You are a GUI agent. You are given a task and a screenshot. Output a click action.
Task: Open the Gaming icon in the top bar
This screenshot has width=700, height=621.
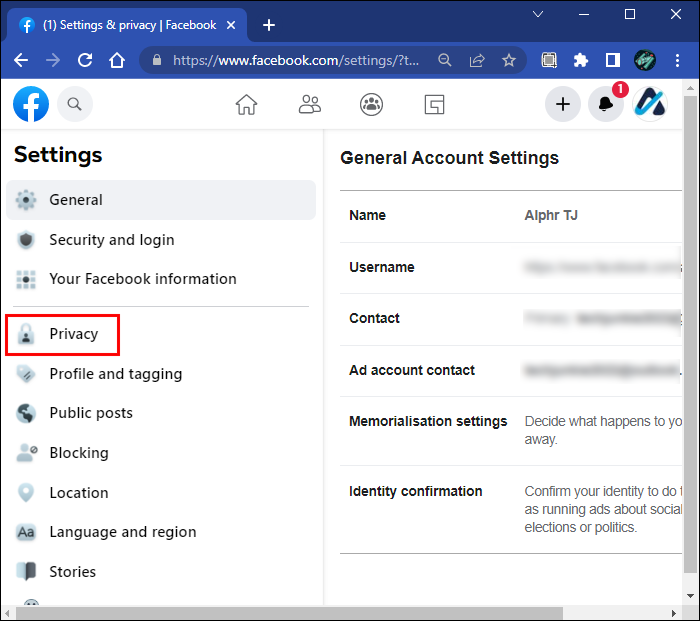pyautogui.click(x=434, y=104)
